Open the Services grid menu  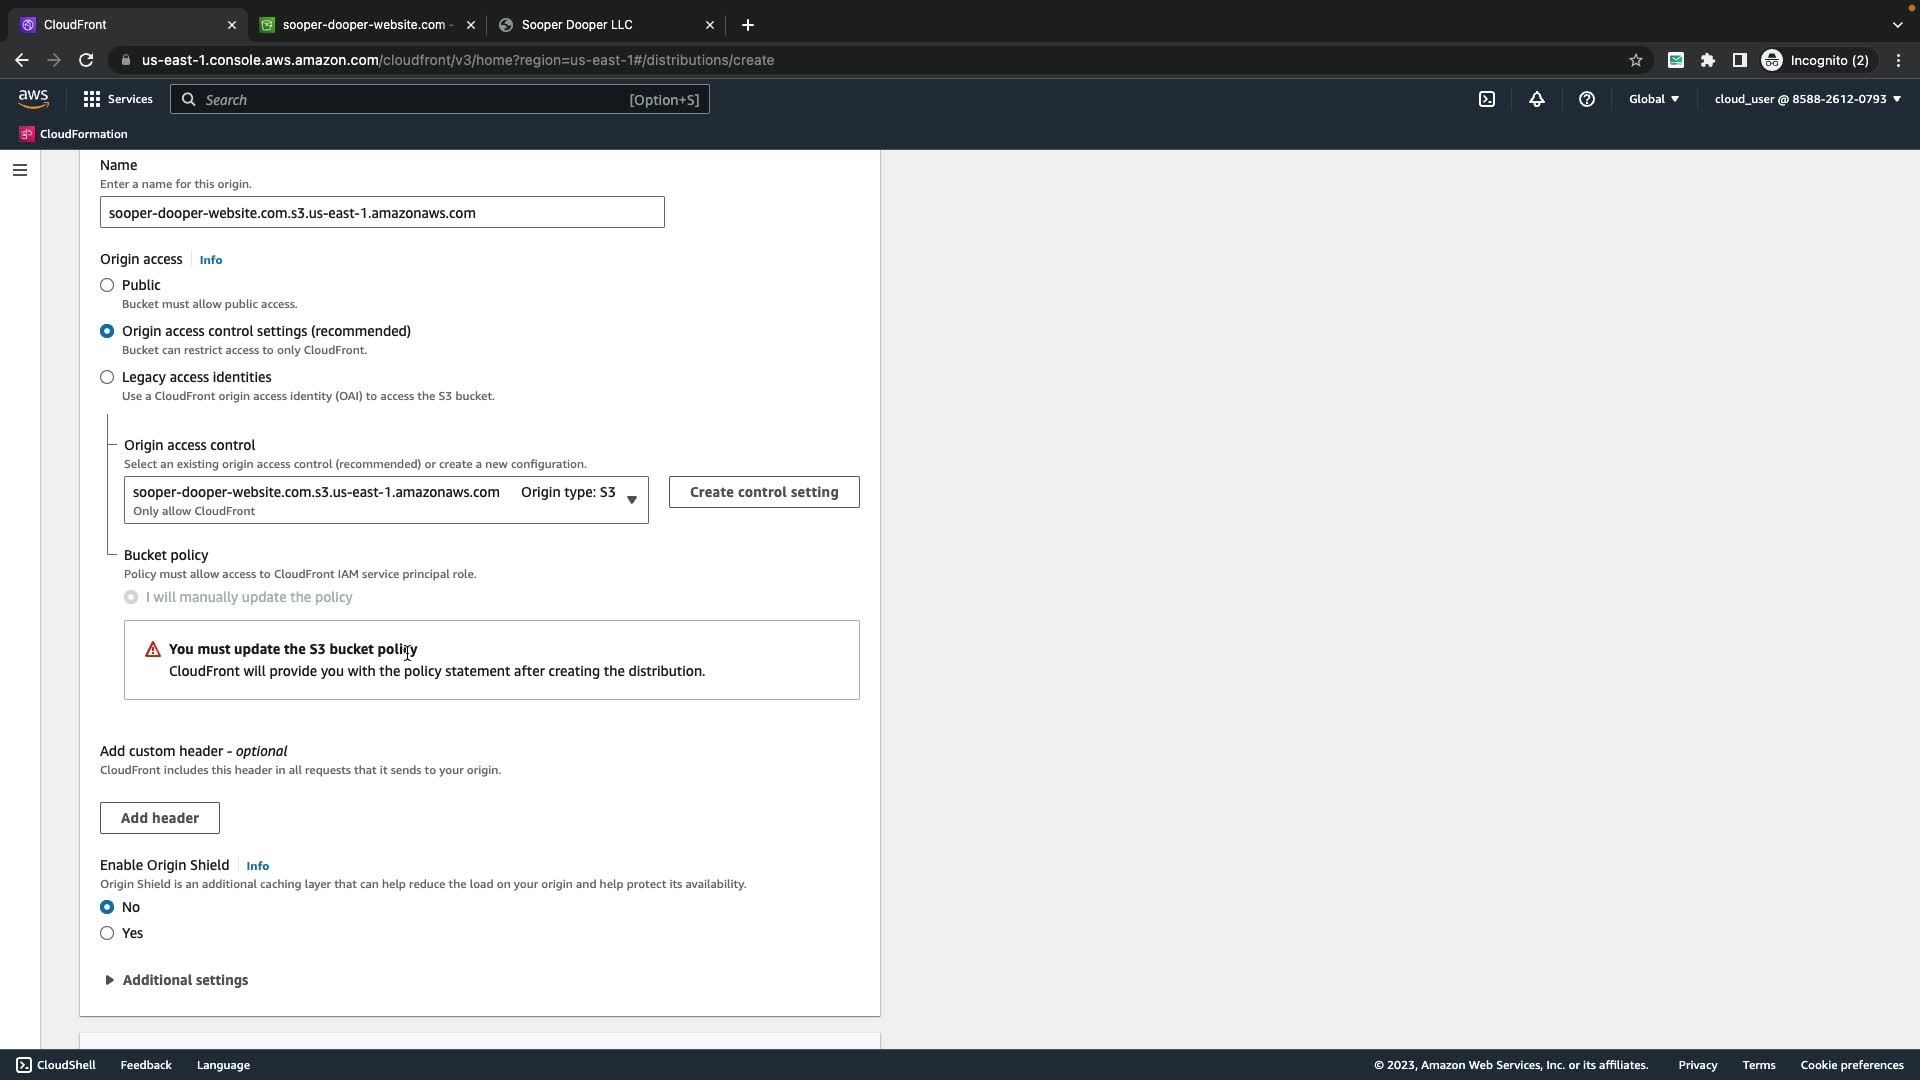pyautogui.click(x=118, y=99)
